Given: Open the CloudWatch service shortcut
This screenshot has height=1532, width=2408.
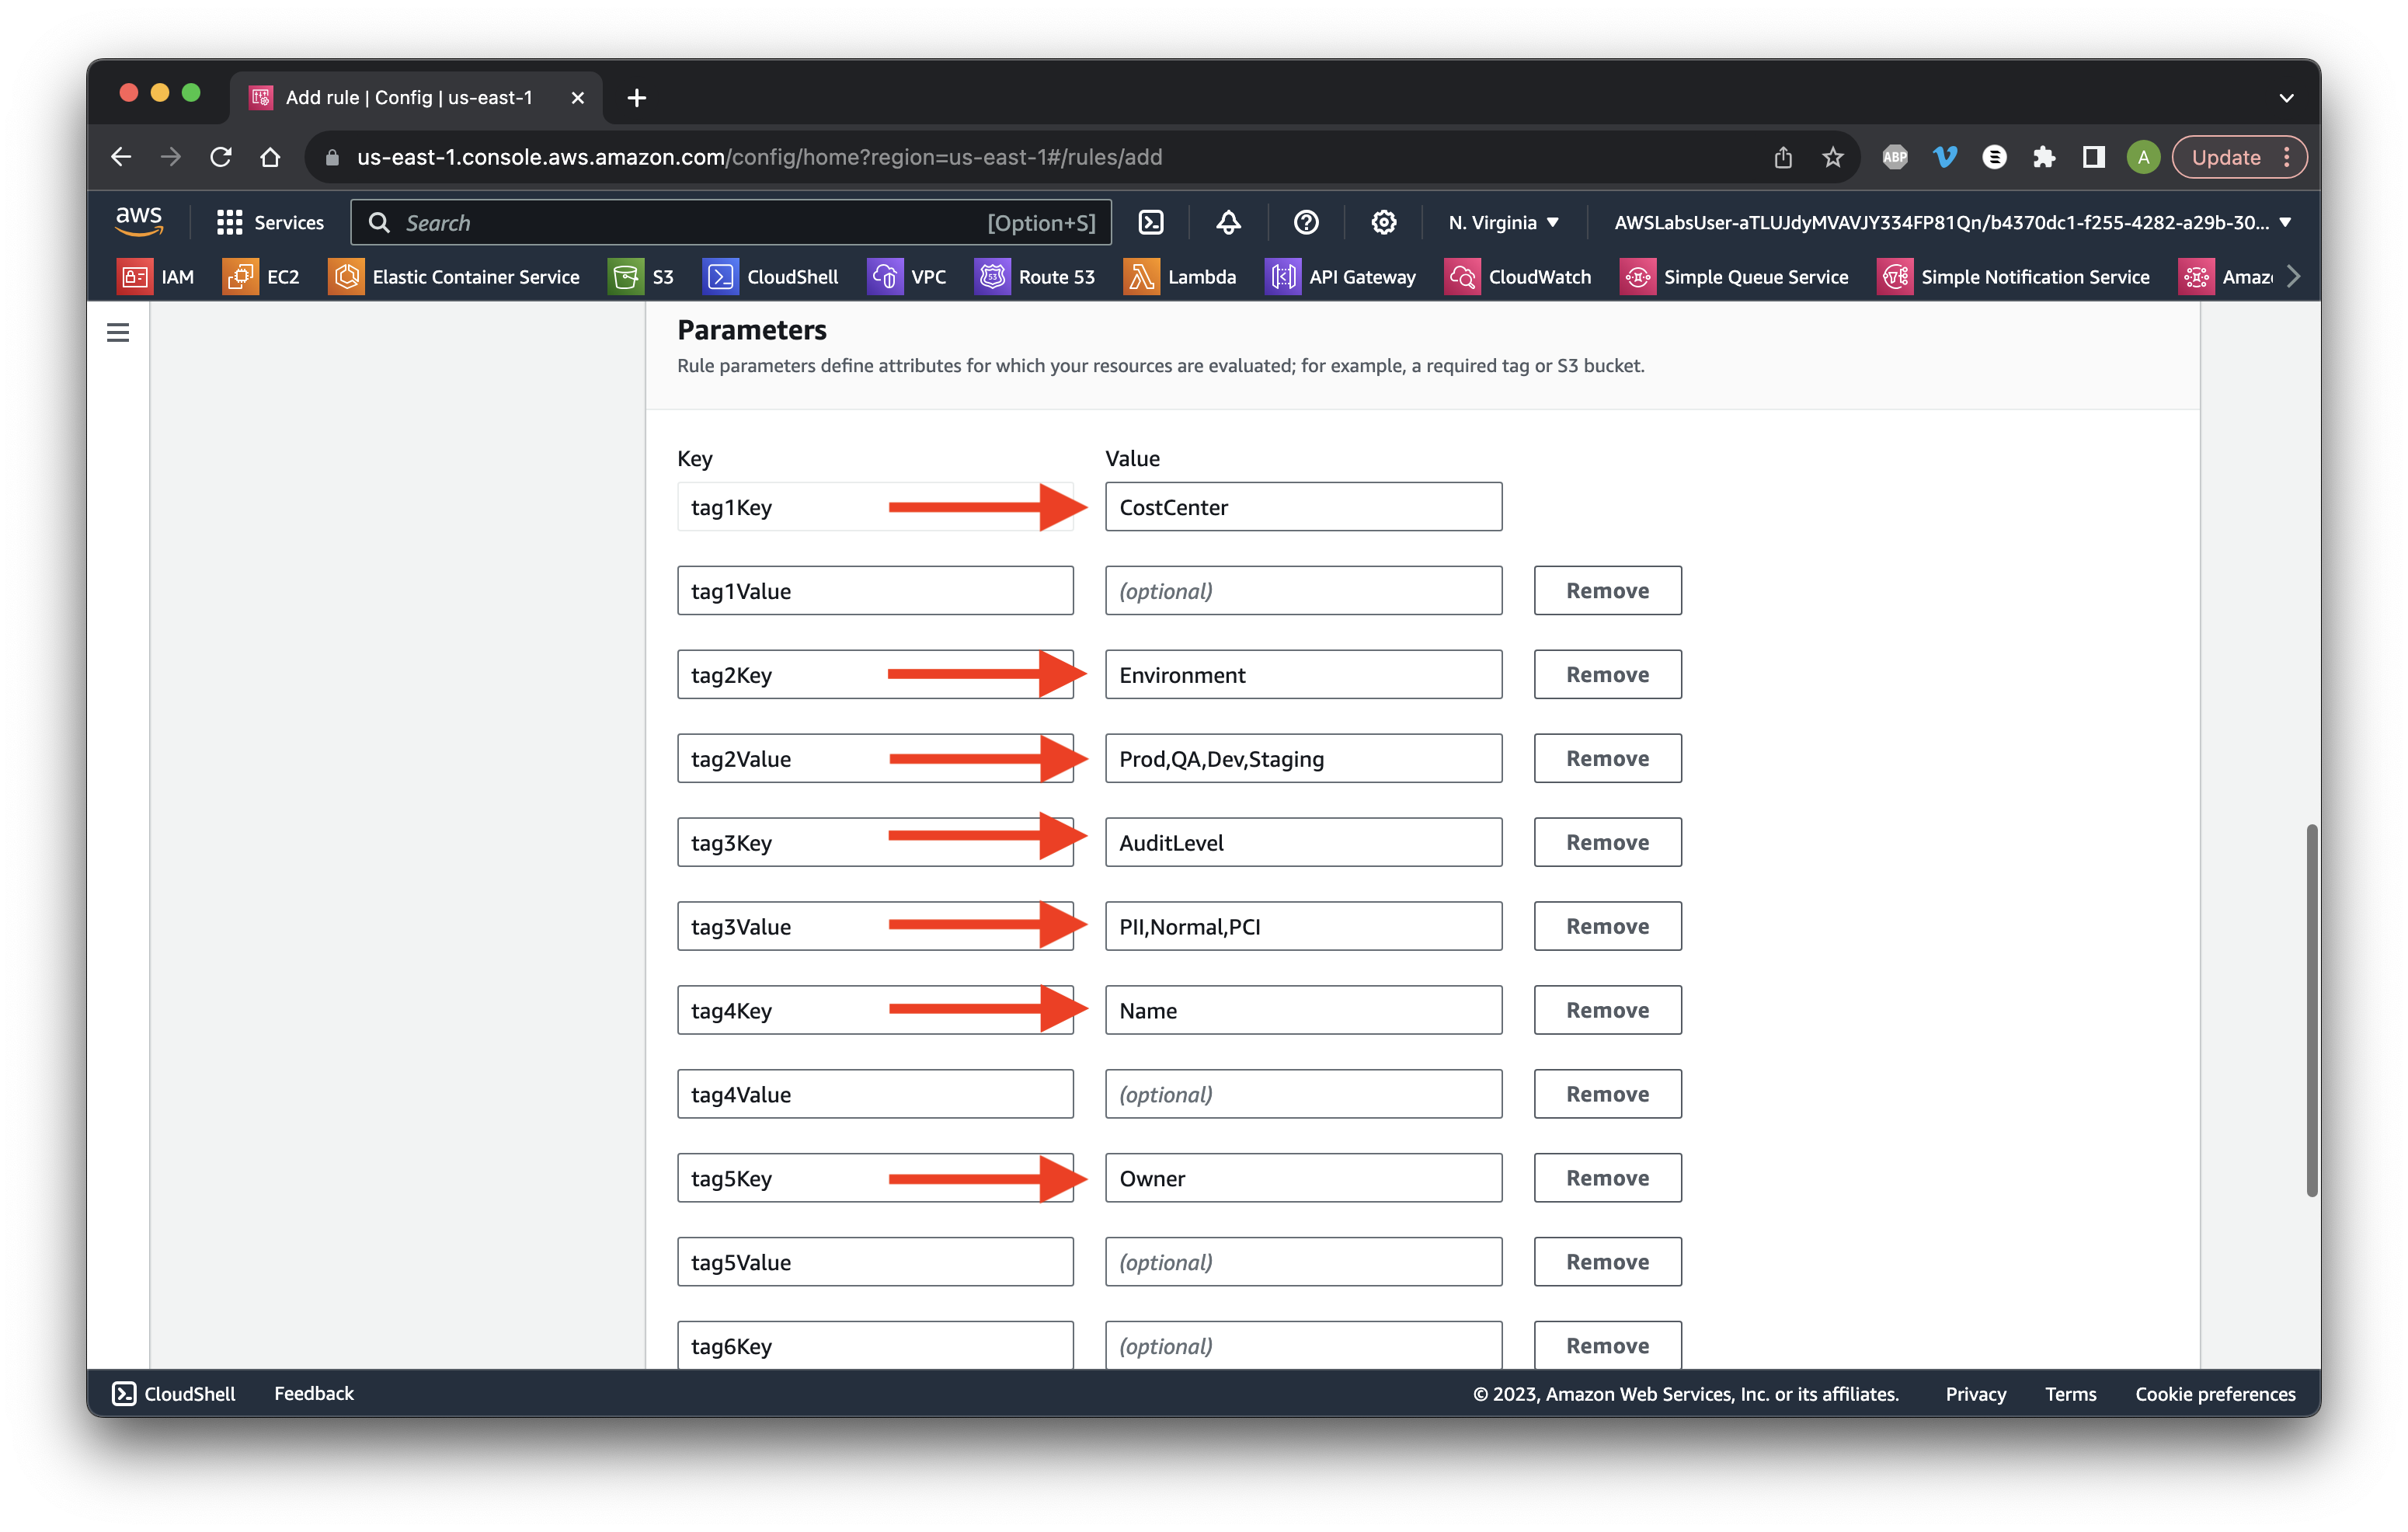Looking at the screenshot, I should point(1518,277).
